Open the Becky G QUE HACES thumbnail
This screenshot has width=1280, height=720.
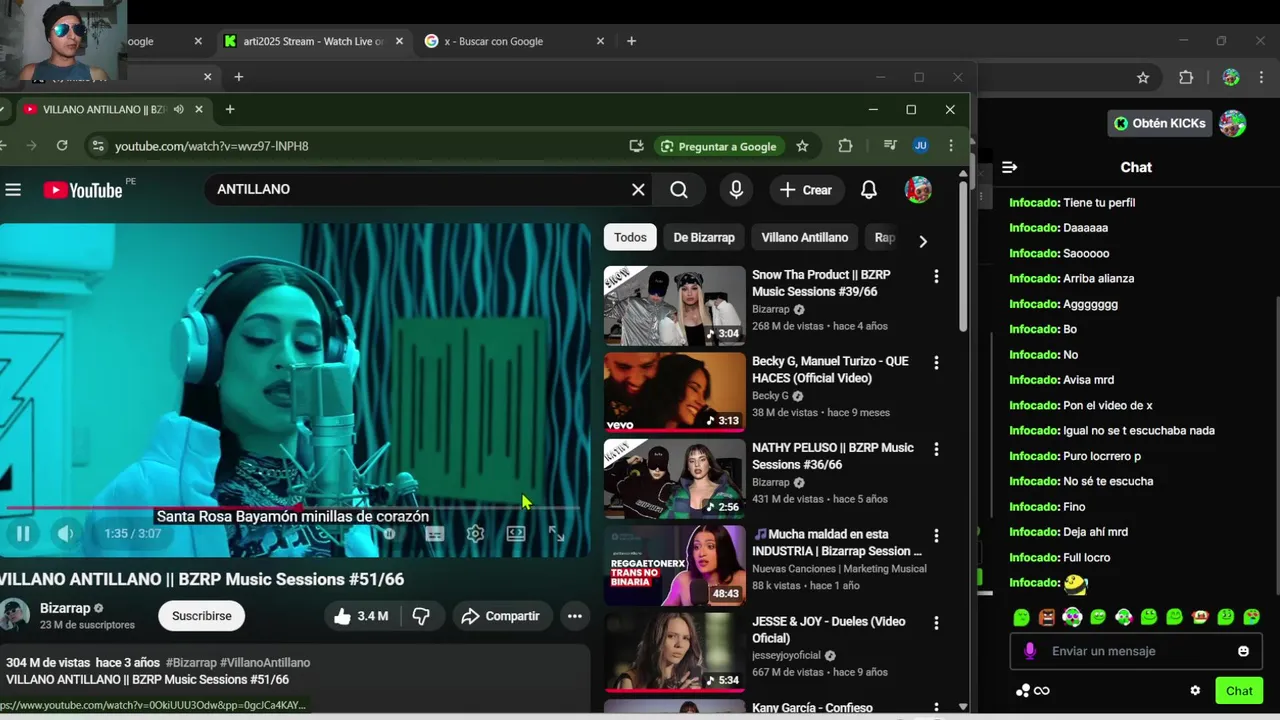pyautogui.click(x=675, y=392)
